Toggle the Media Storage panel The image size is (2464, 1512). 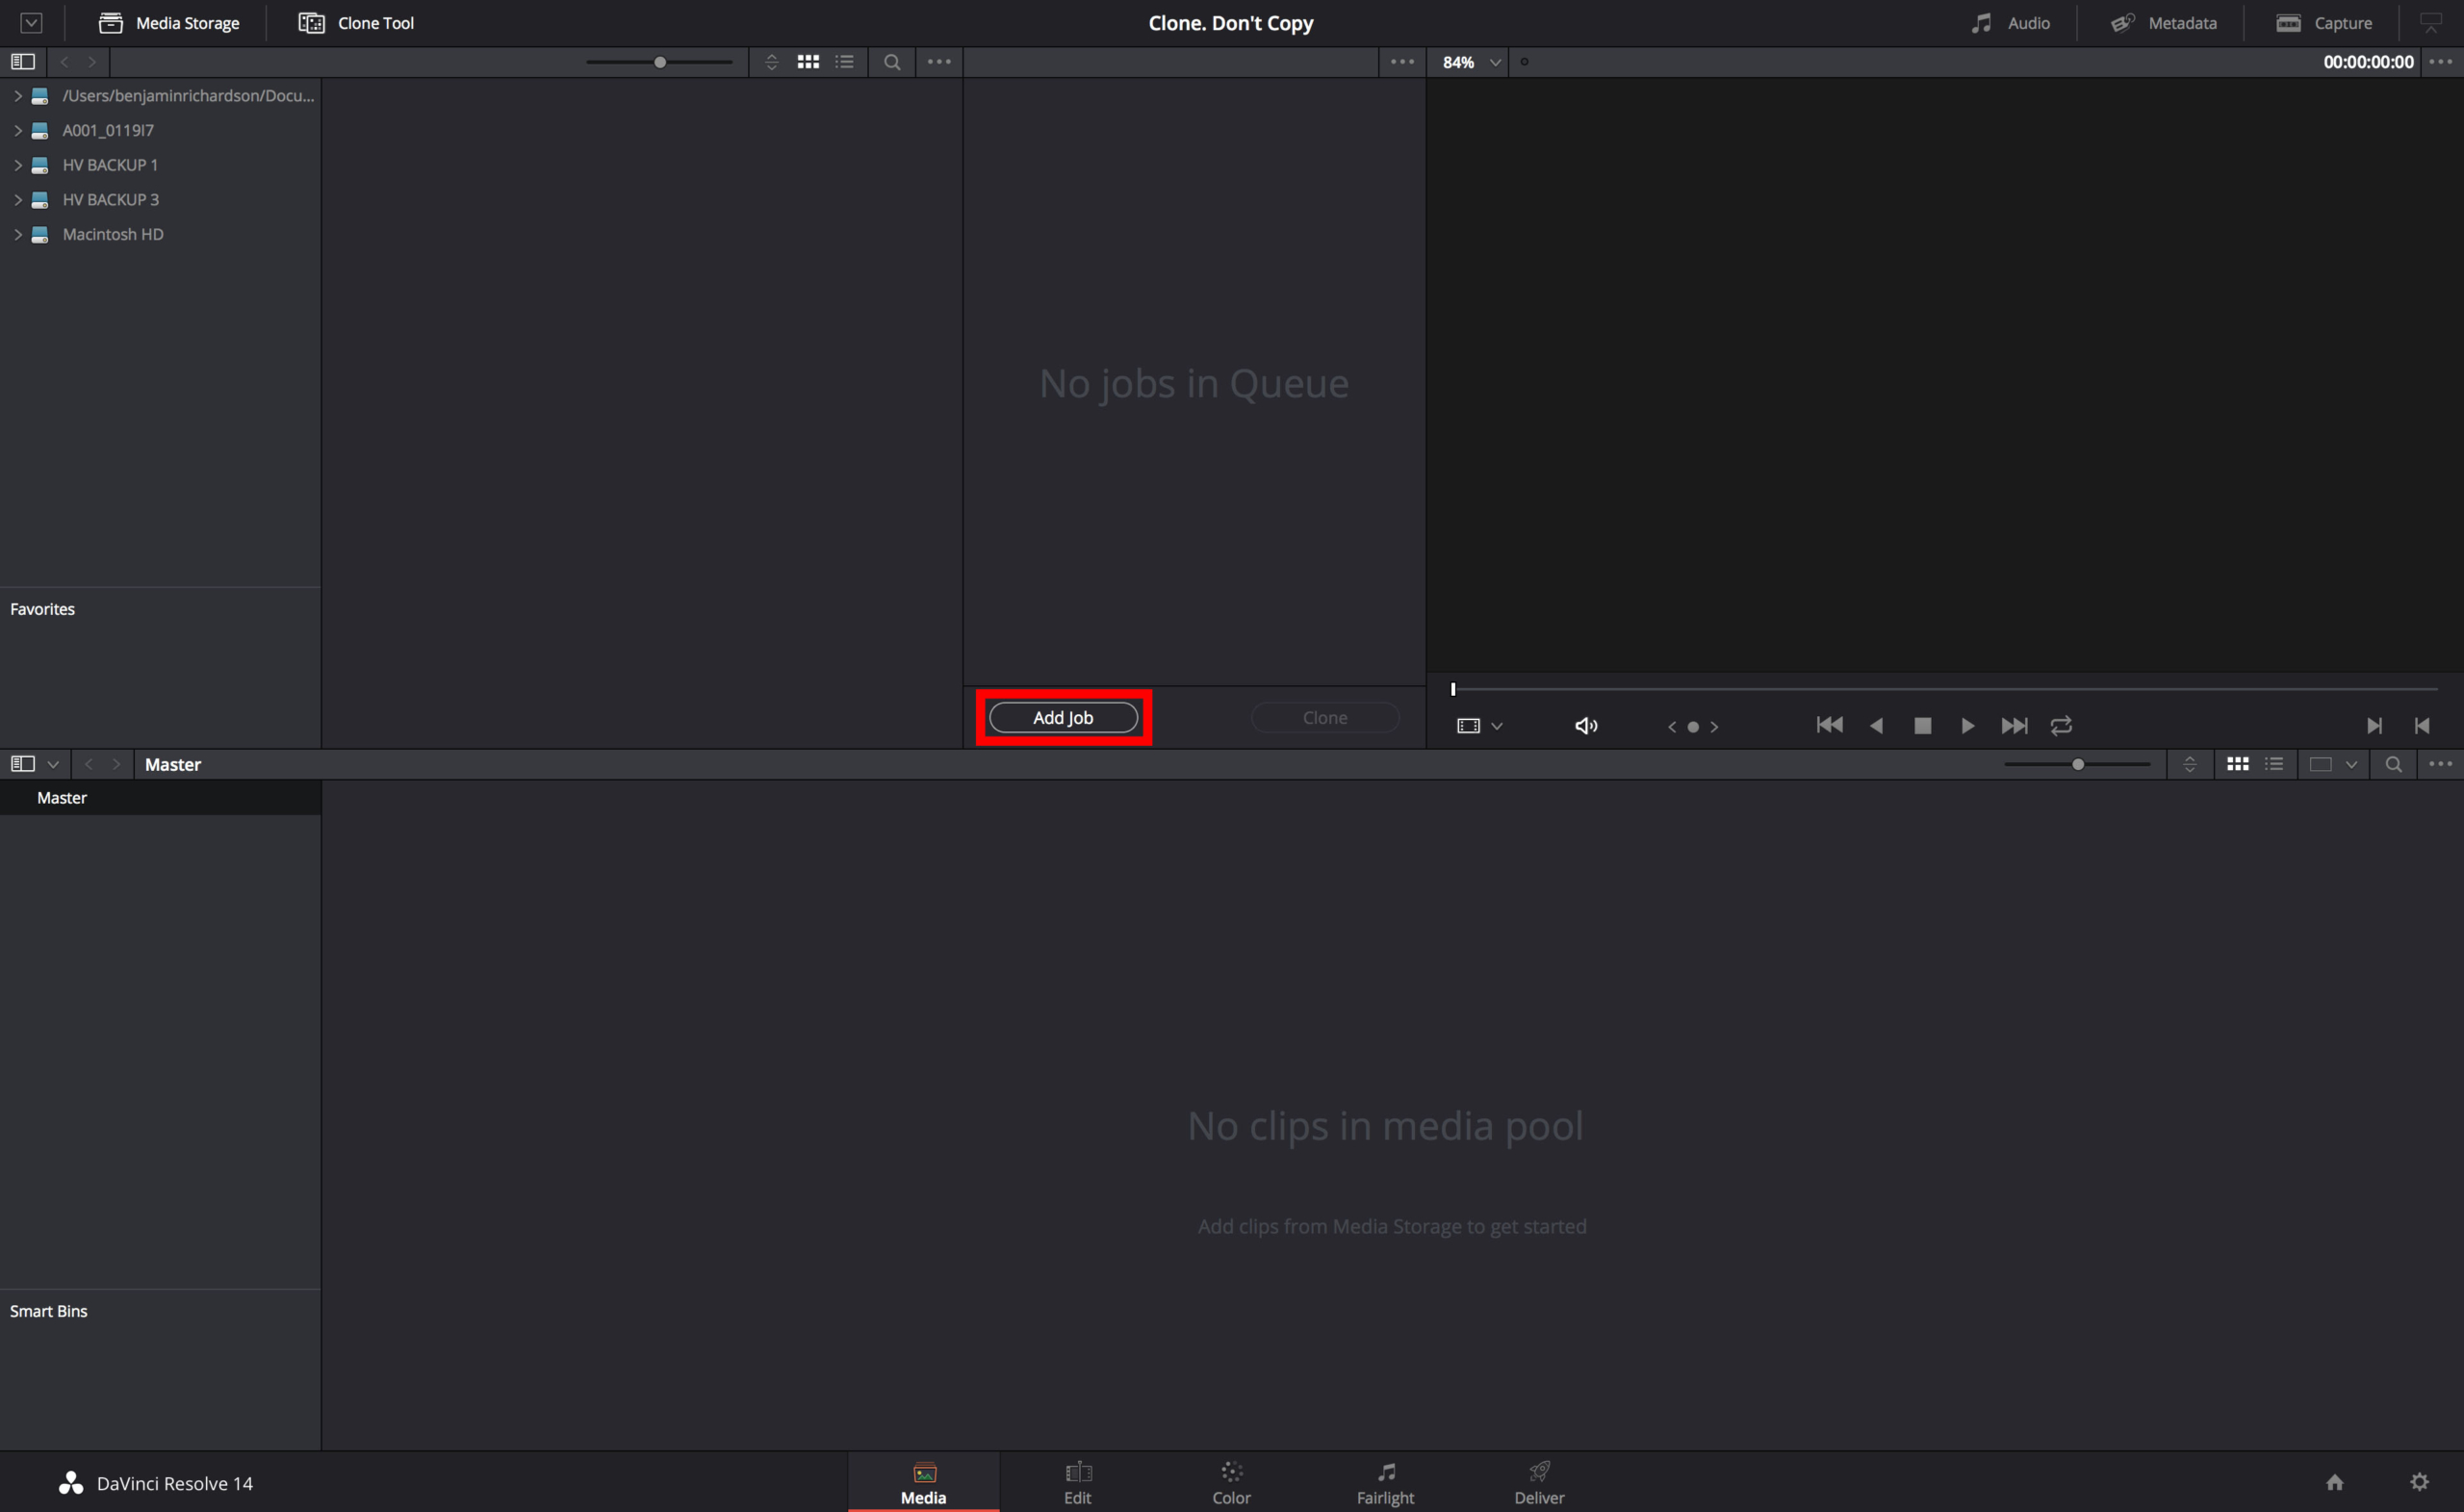(x=168, y=23)
